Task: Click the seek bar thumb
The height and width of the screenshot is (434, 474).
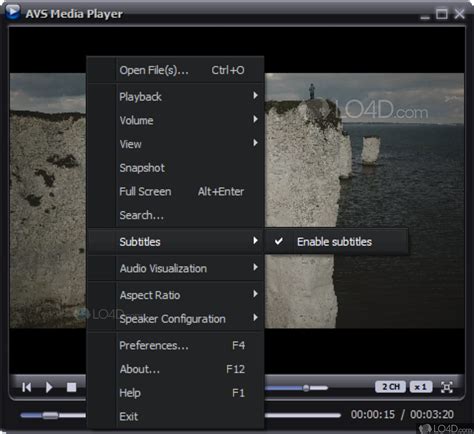Action: coord(50,415)
